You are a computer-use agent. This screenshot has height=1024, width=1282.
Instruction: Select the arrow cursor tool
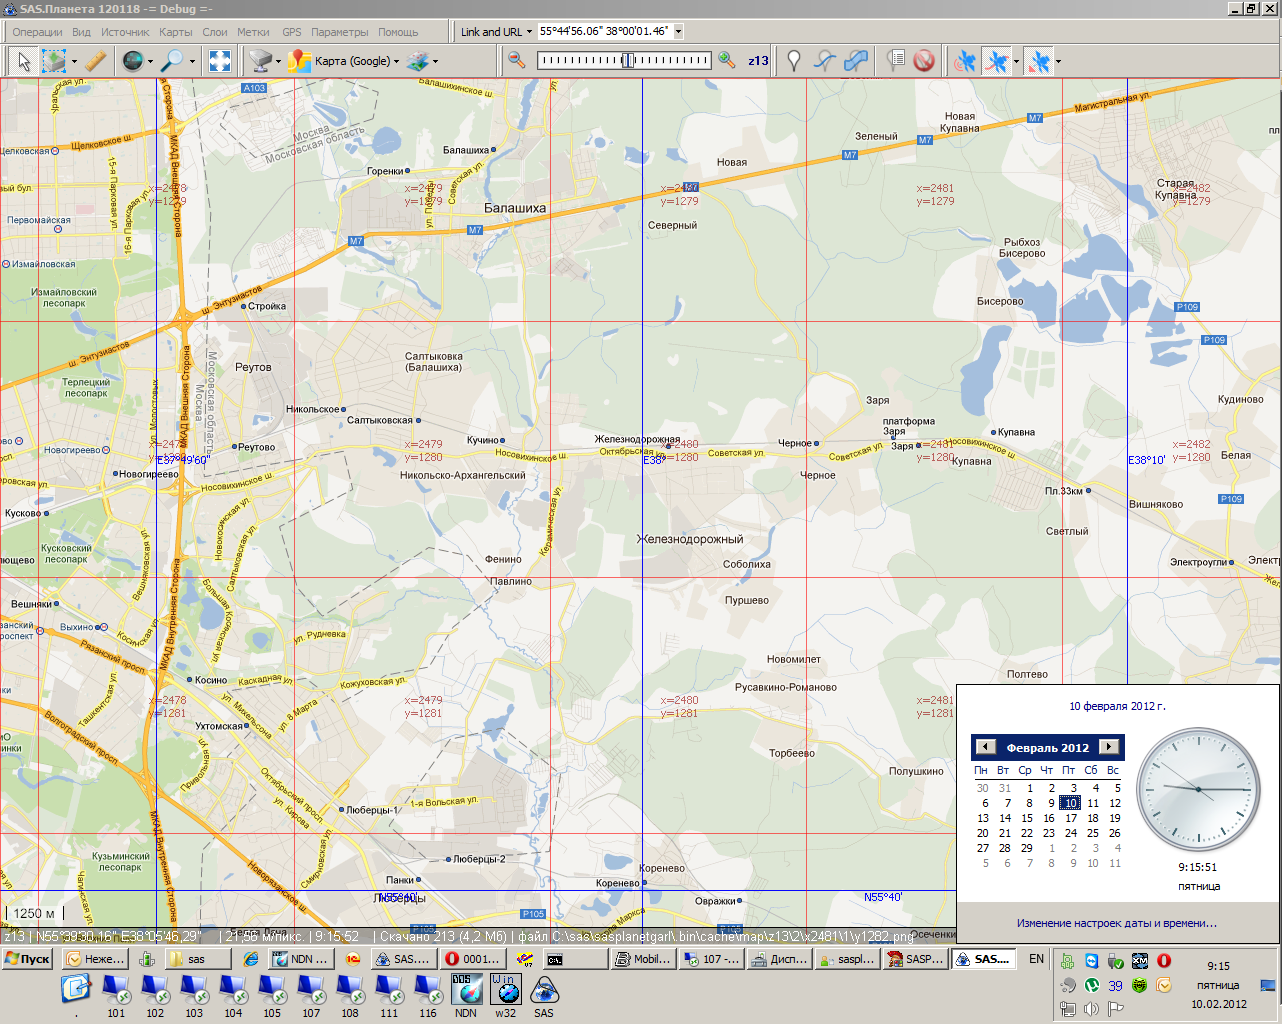pos(24,61)
